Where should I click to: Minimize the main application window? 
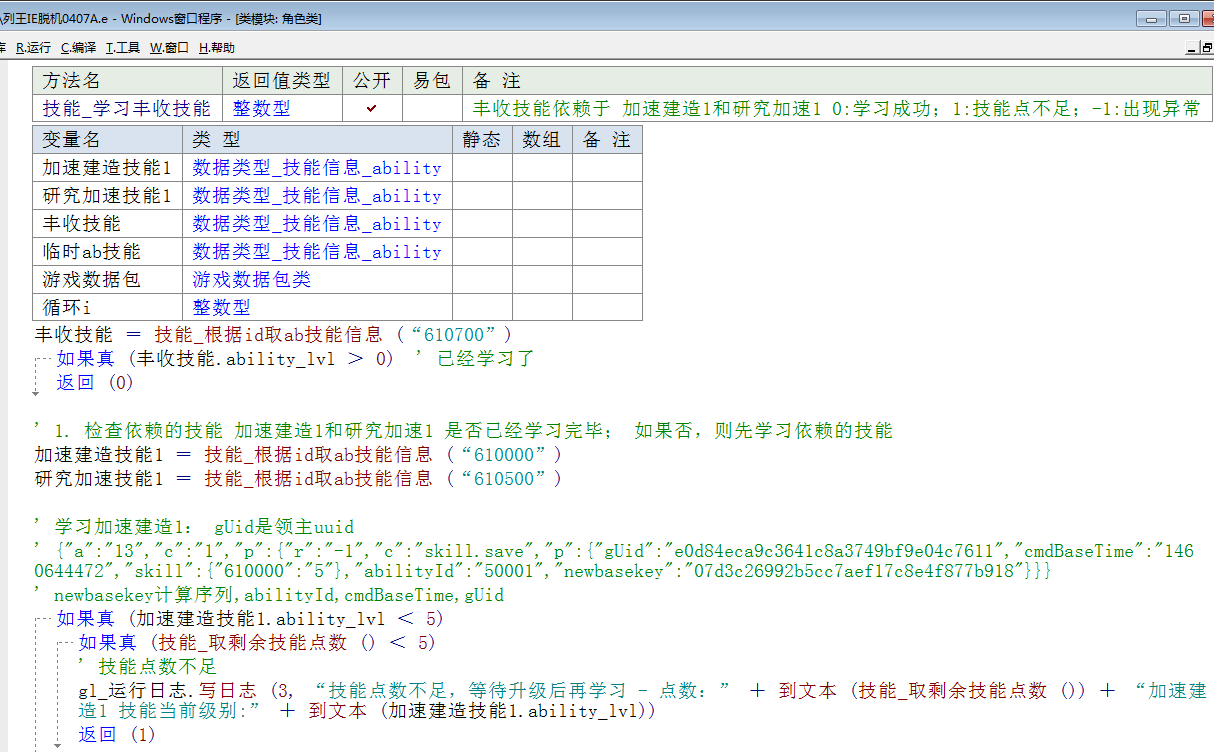1151,18
